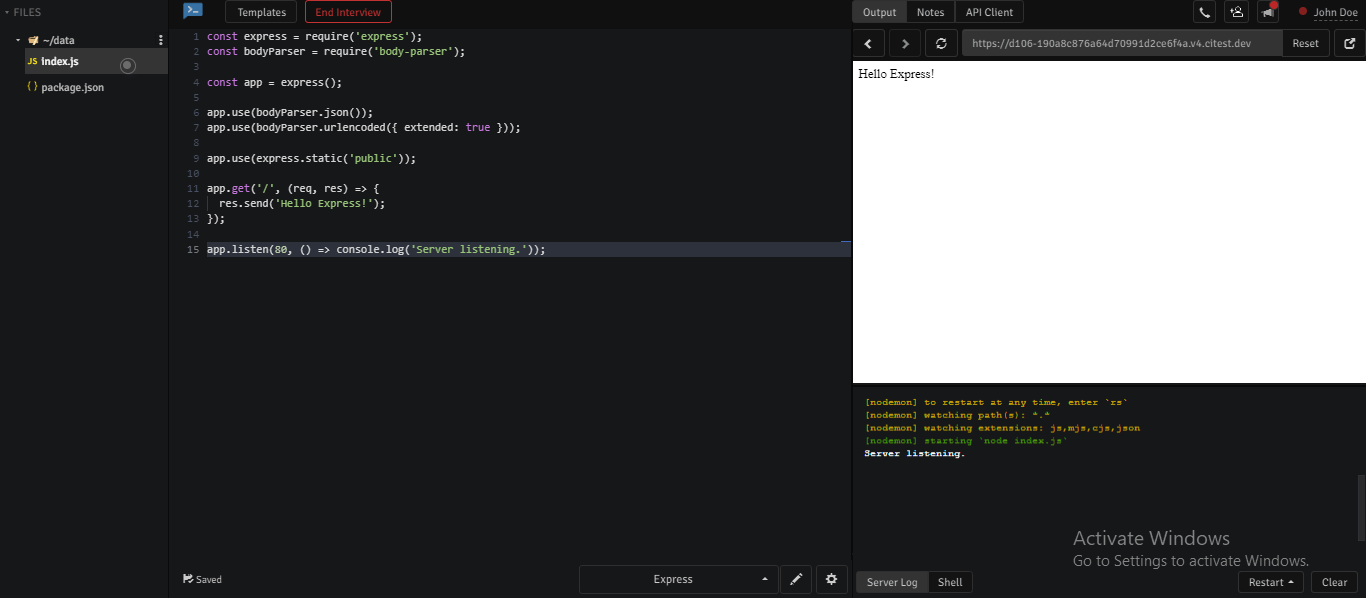Switch to the Shell tab

(x=949, y=582)
